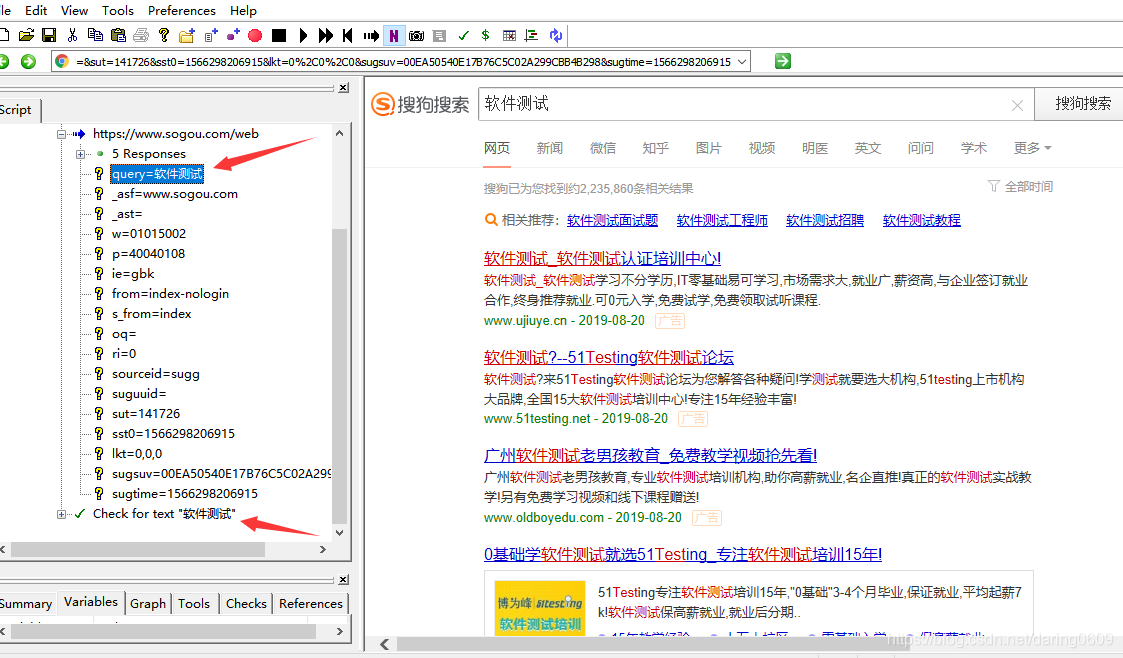Click the green checkmark toolbar icon

pyautogui.click(x=463, y=35)
